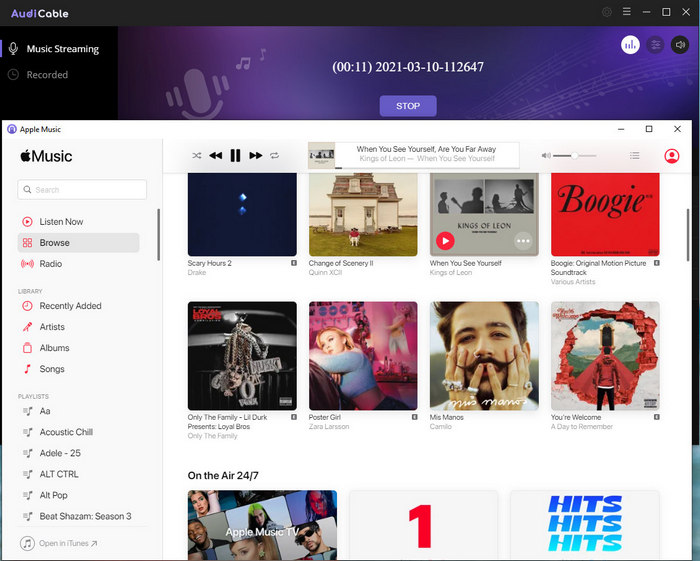Click the Quinn XCII artist link
Image resolution: width=700 pixels, height=561 pixels.
click(325, 272)
